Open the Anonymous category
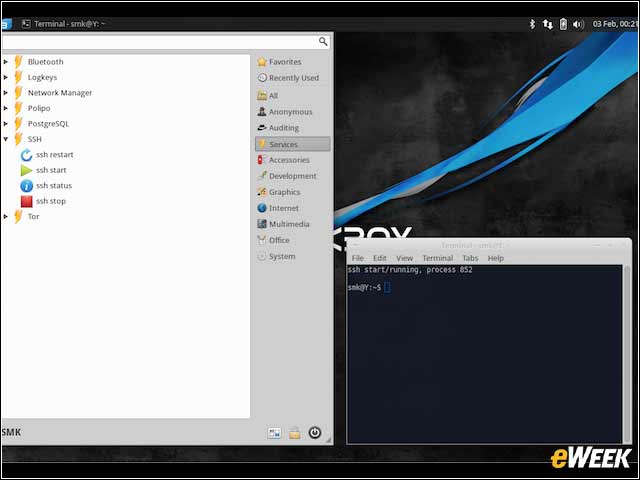This screenshot has width=640, height=480. [x=285, y=111]
